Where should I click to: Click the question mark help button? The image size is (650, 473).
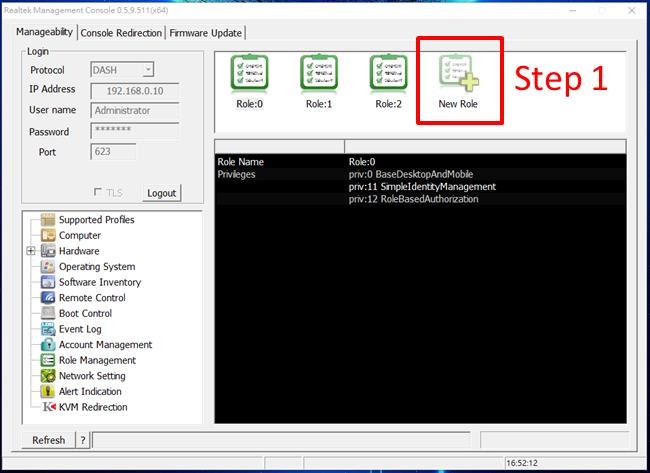coord(83,440)
